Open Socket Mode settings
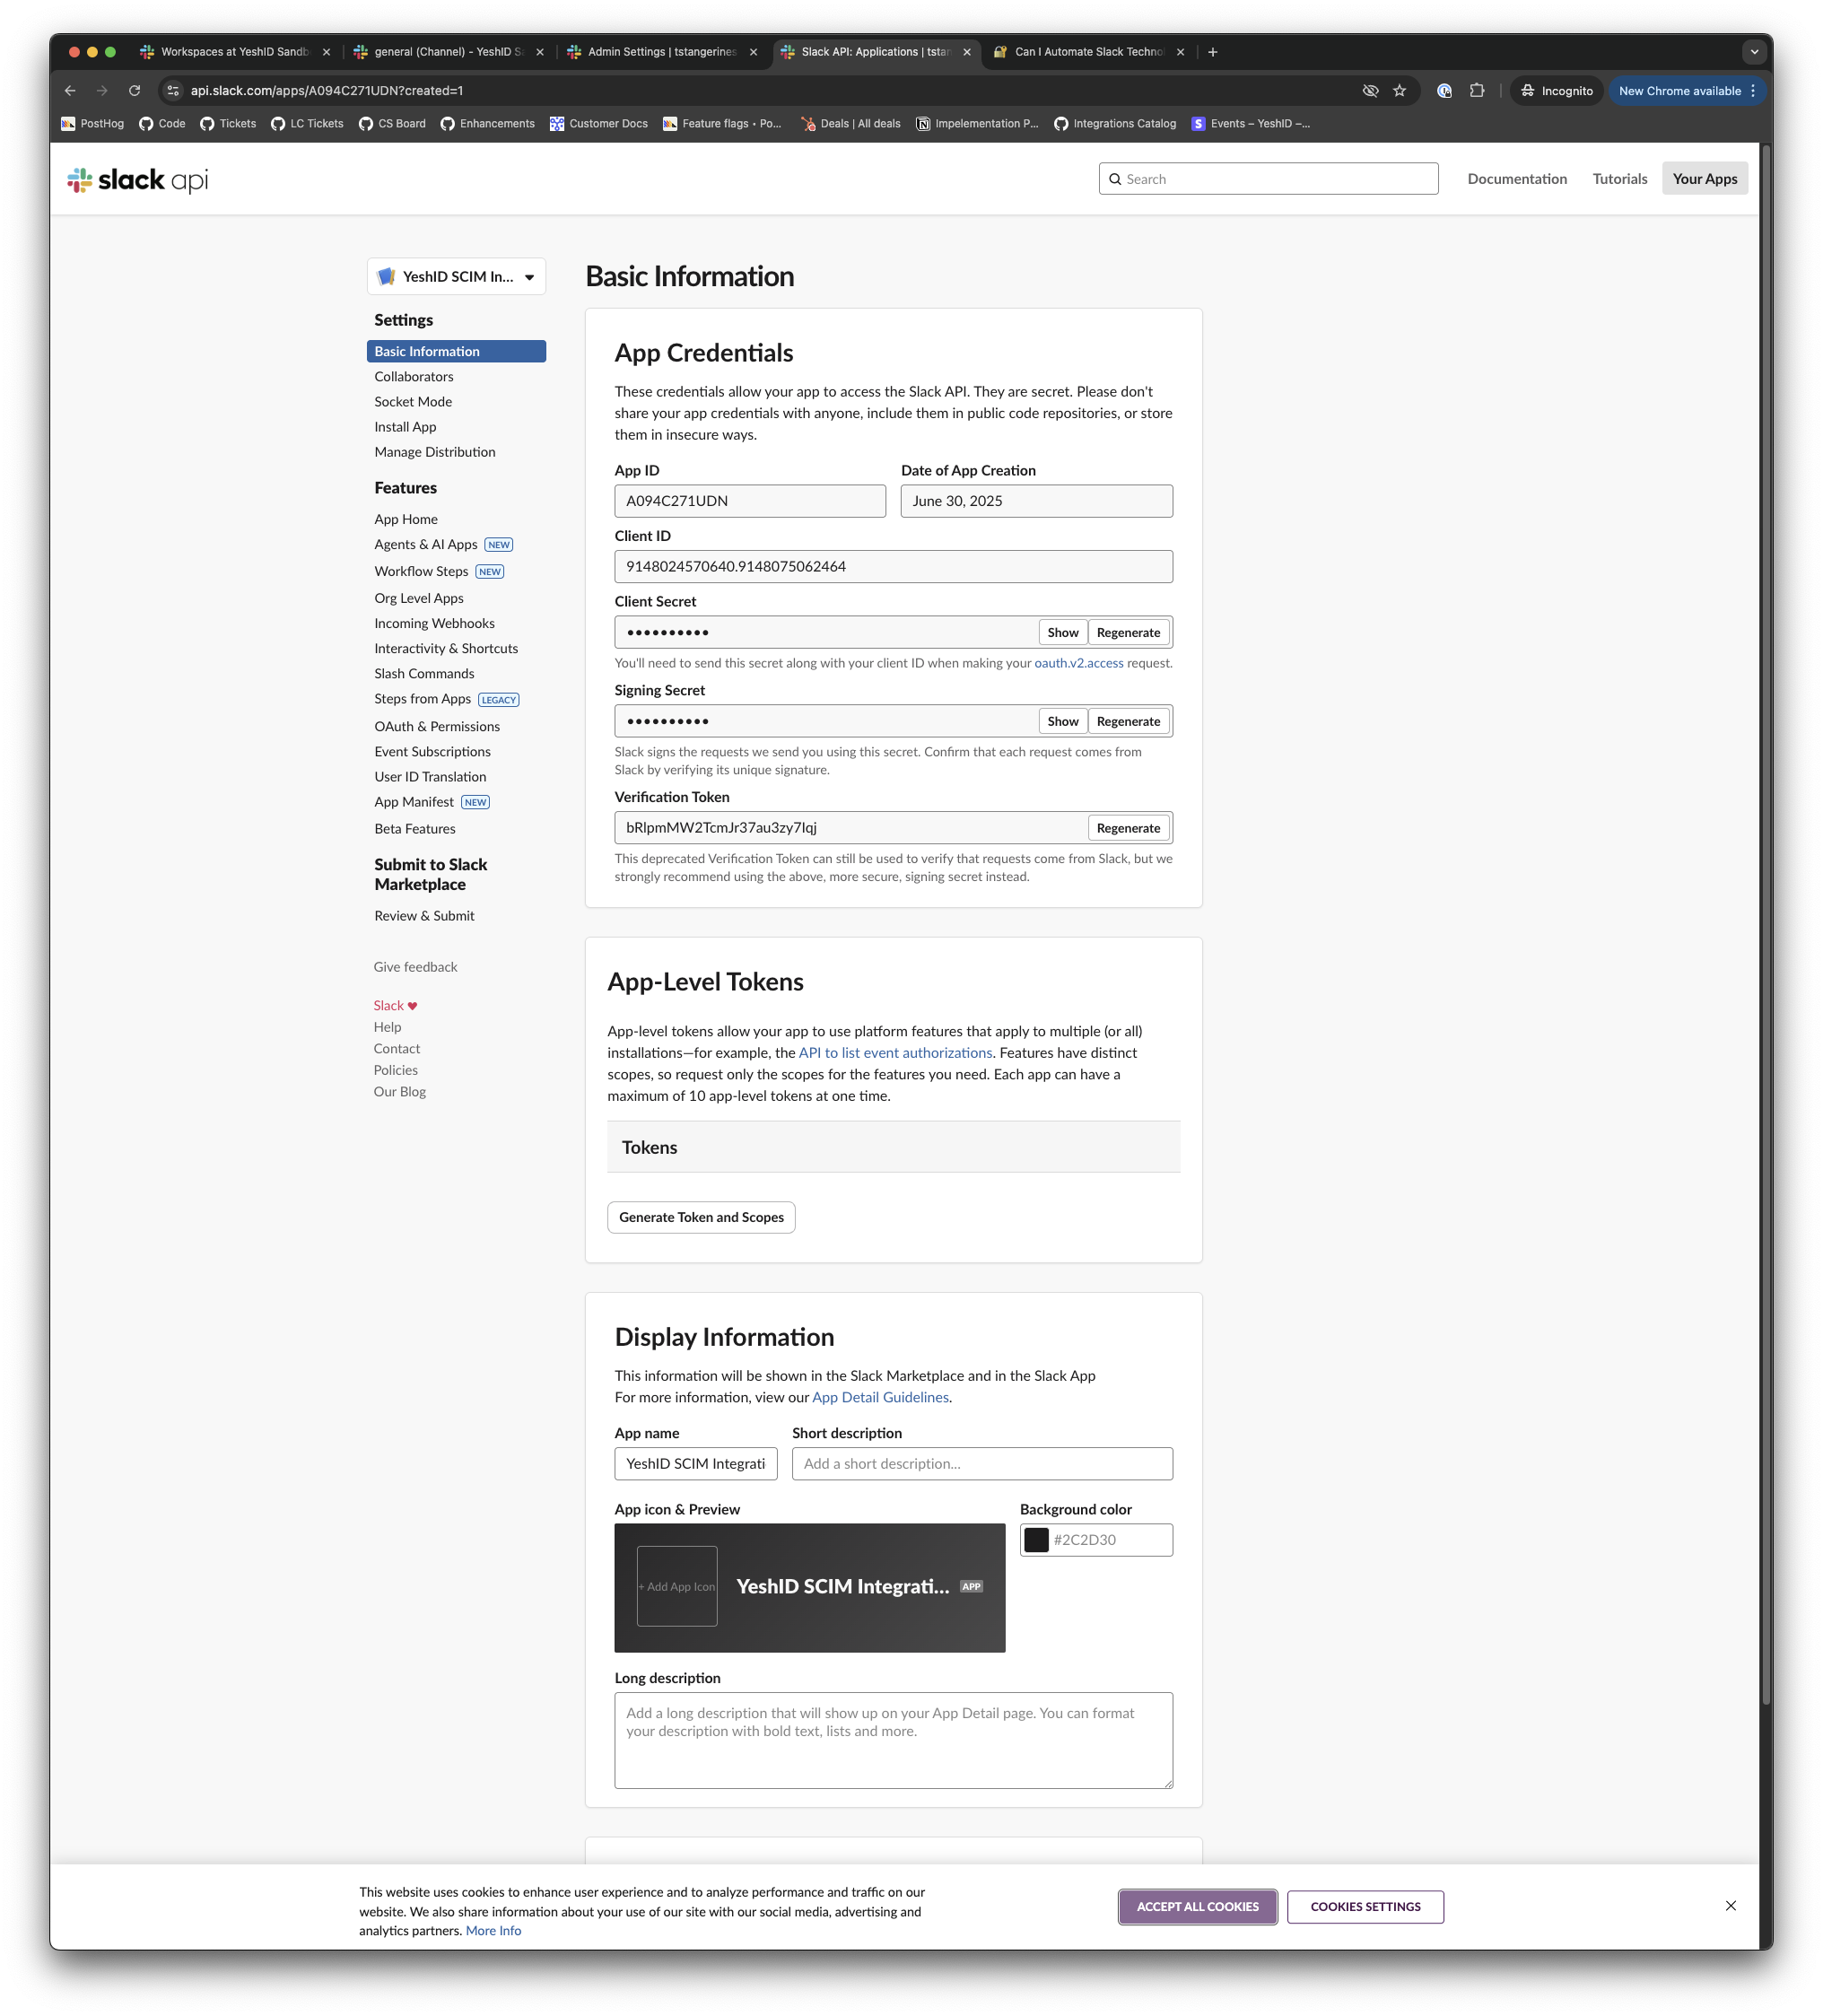Screen dimensions: 1823x2016 point(413,402)
